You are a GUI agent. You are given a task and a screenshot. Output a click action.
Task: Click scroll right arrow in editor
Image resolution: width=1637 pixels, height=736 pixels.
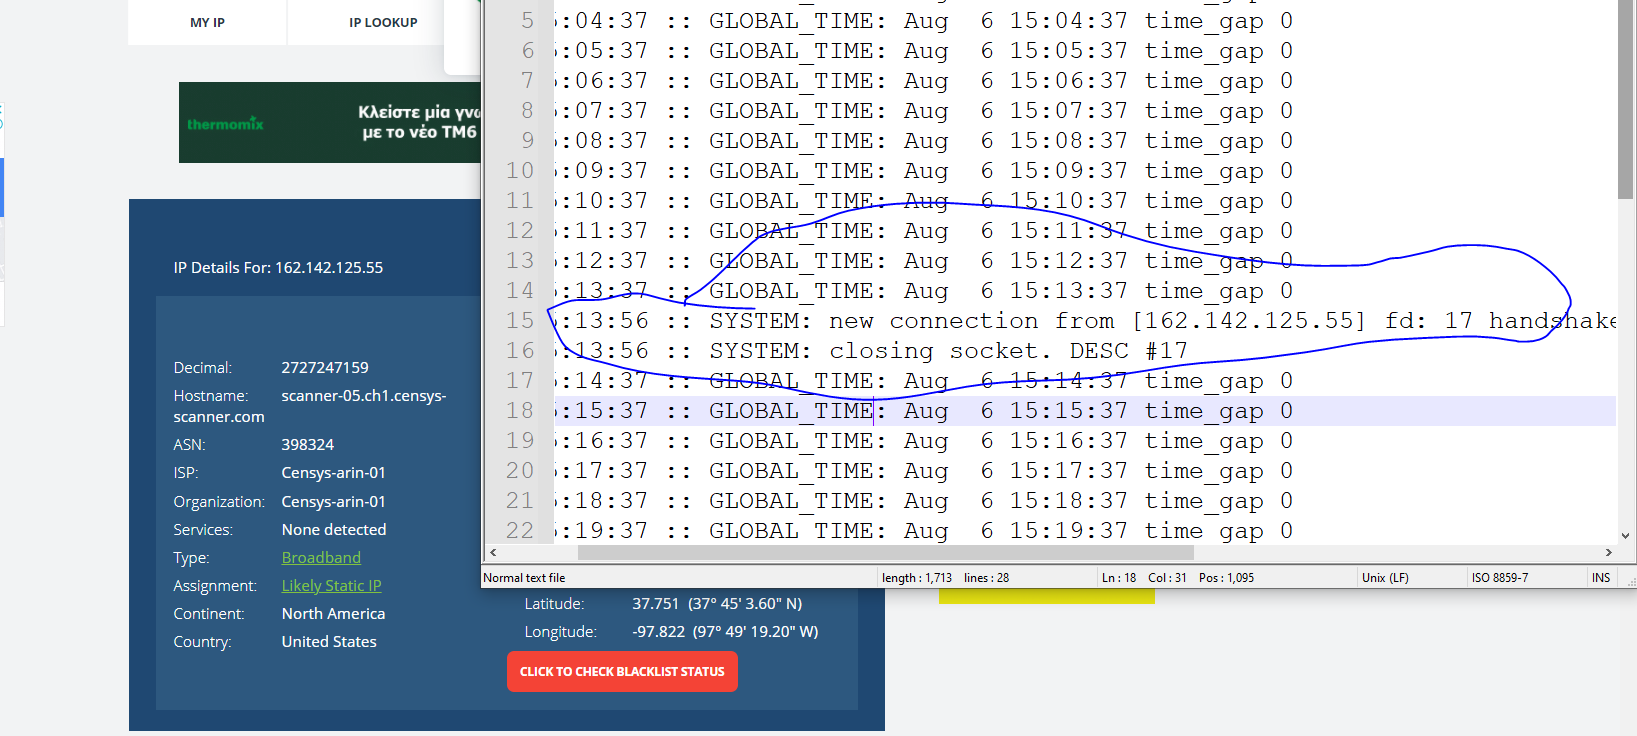click(1608, 552)
